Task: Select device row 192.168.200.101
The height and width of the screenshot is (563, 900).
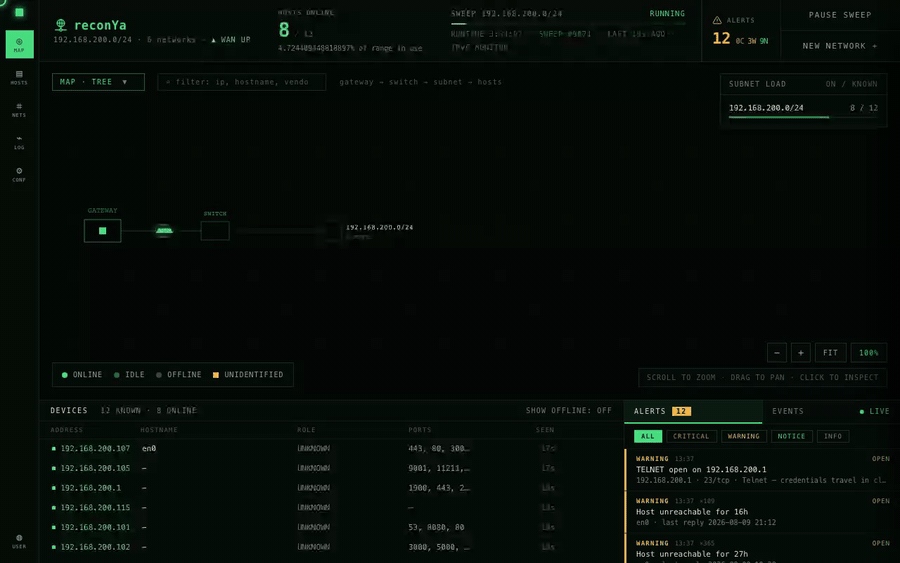Action: 331,527
